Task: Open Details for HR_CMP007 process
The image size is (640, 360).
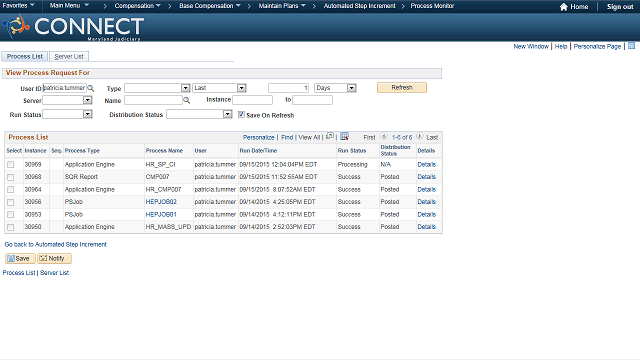Action: tap(427, 189)
